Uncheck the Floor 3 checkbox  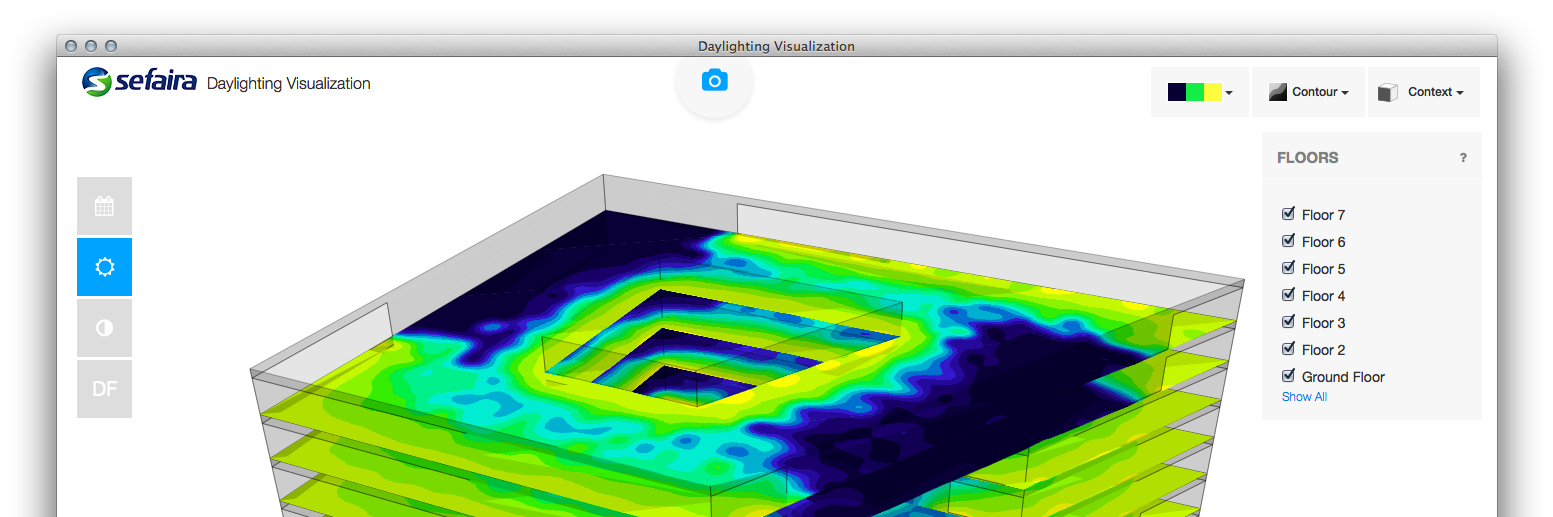pyautogui.click(x=1288, y=322)
